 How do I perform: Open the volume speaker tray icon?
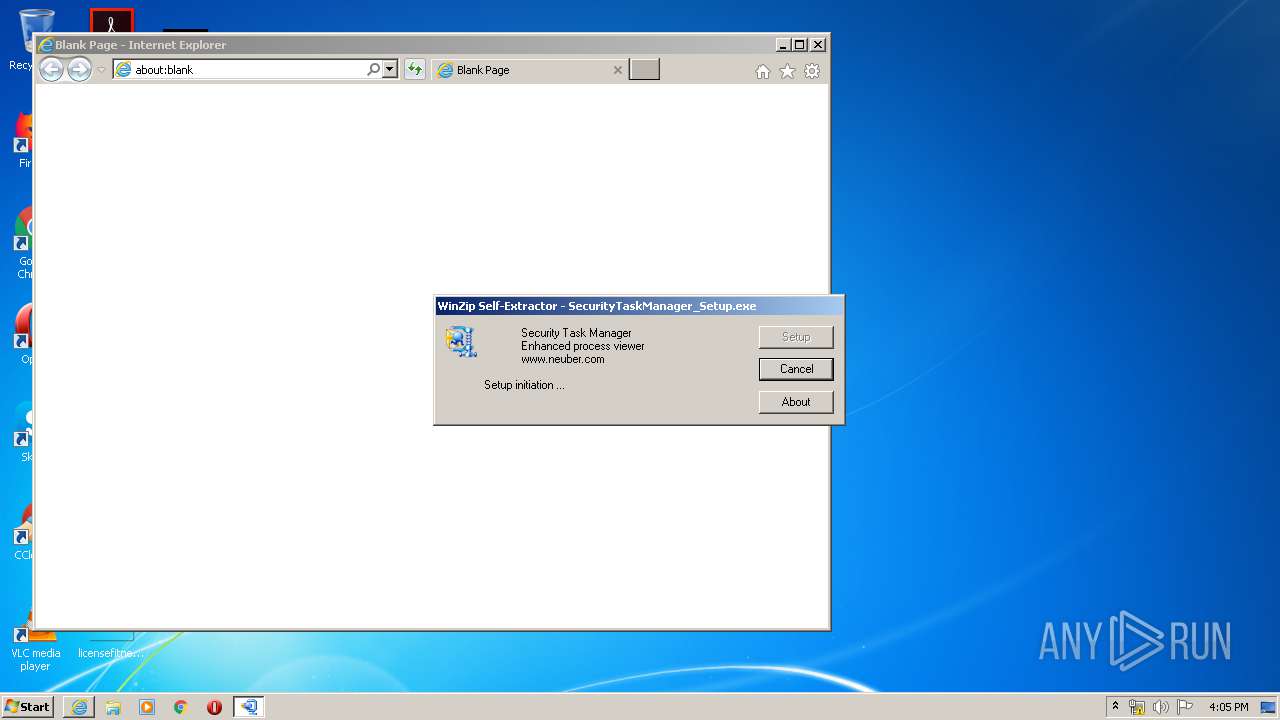[1161, 707]
